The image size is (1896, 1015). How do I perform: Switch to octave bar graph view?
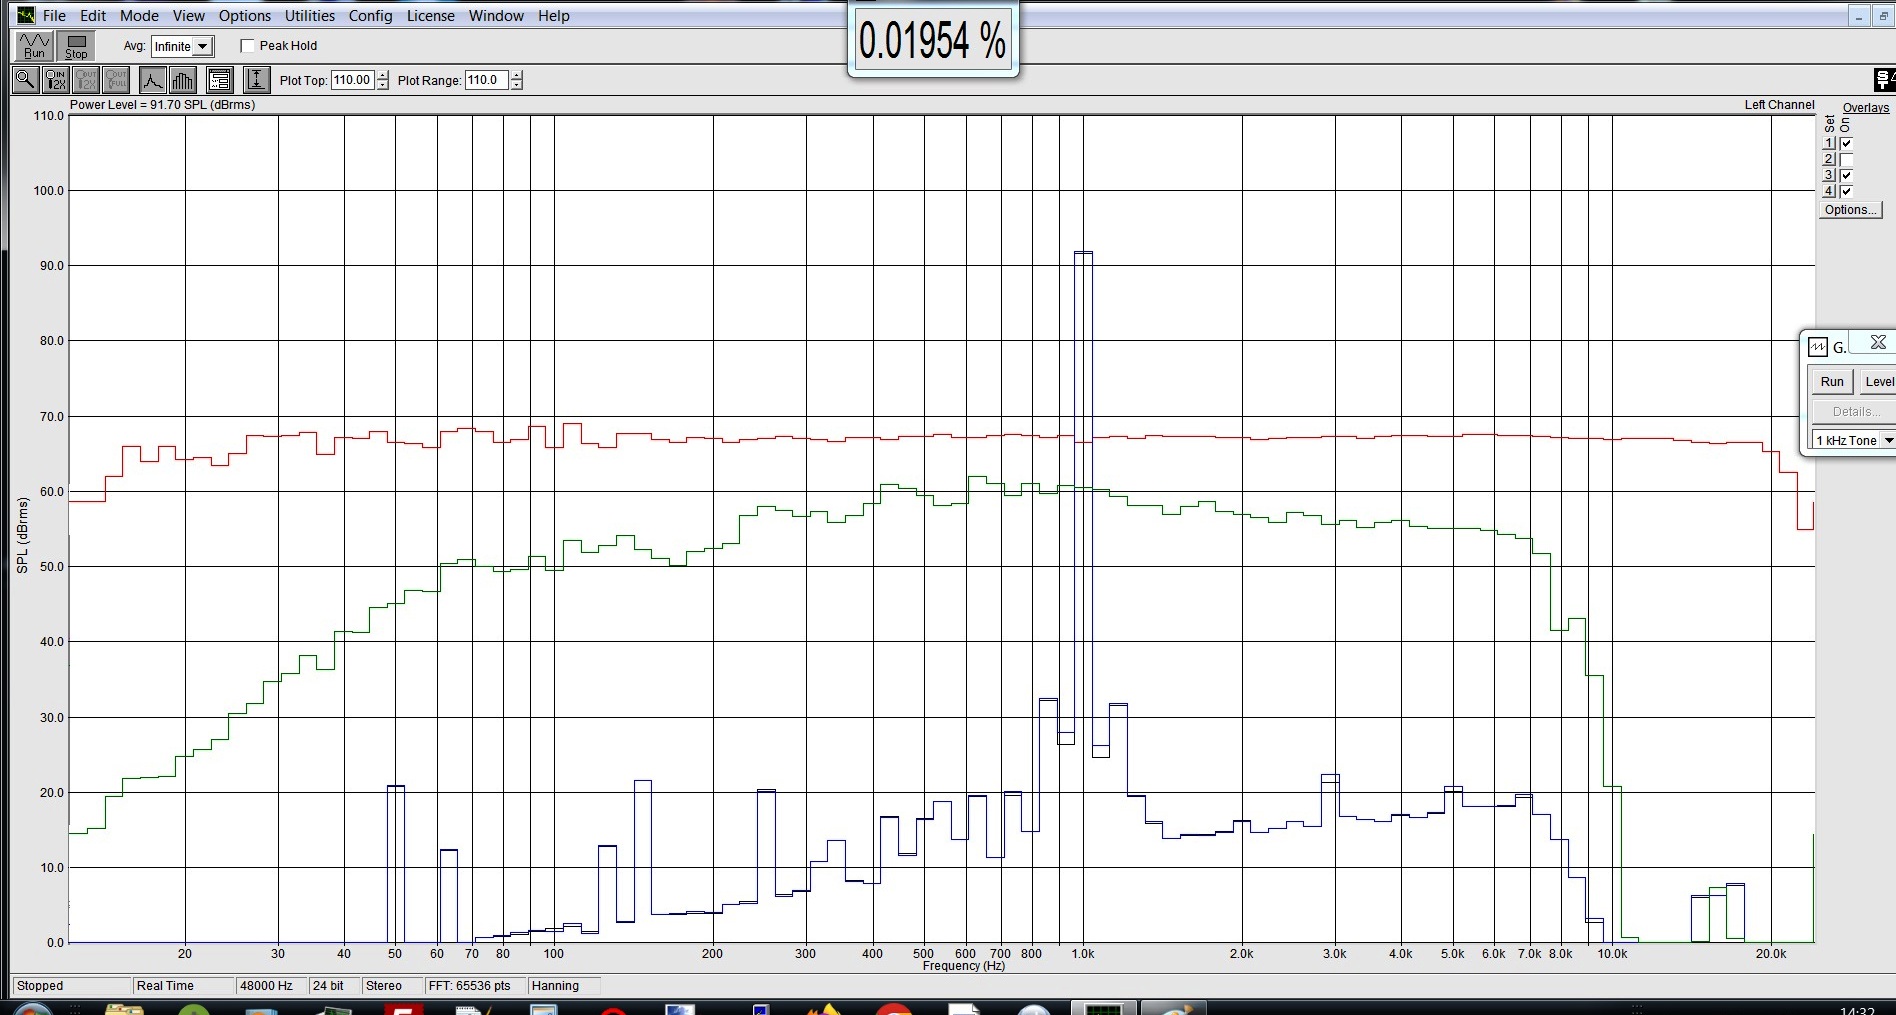[x=183, y=80]
